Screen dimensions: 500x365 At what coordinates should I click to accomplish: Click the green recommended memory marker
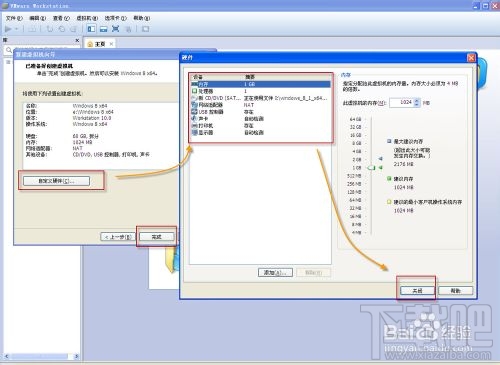click(x=380, y=167)
